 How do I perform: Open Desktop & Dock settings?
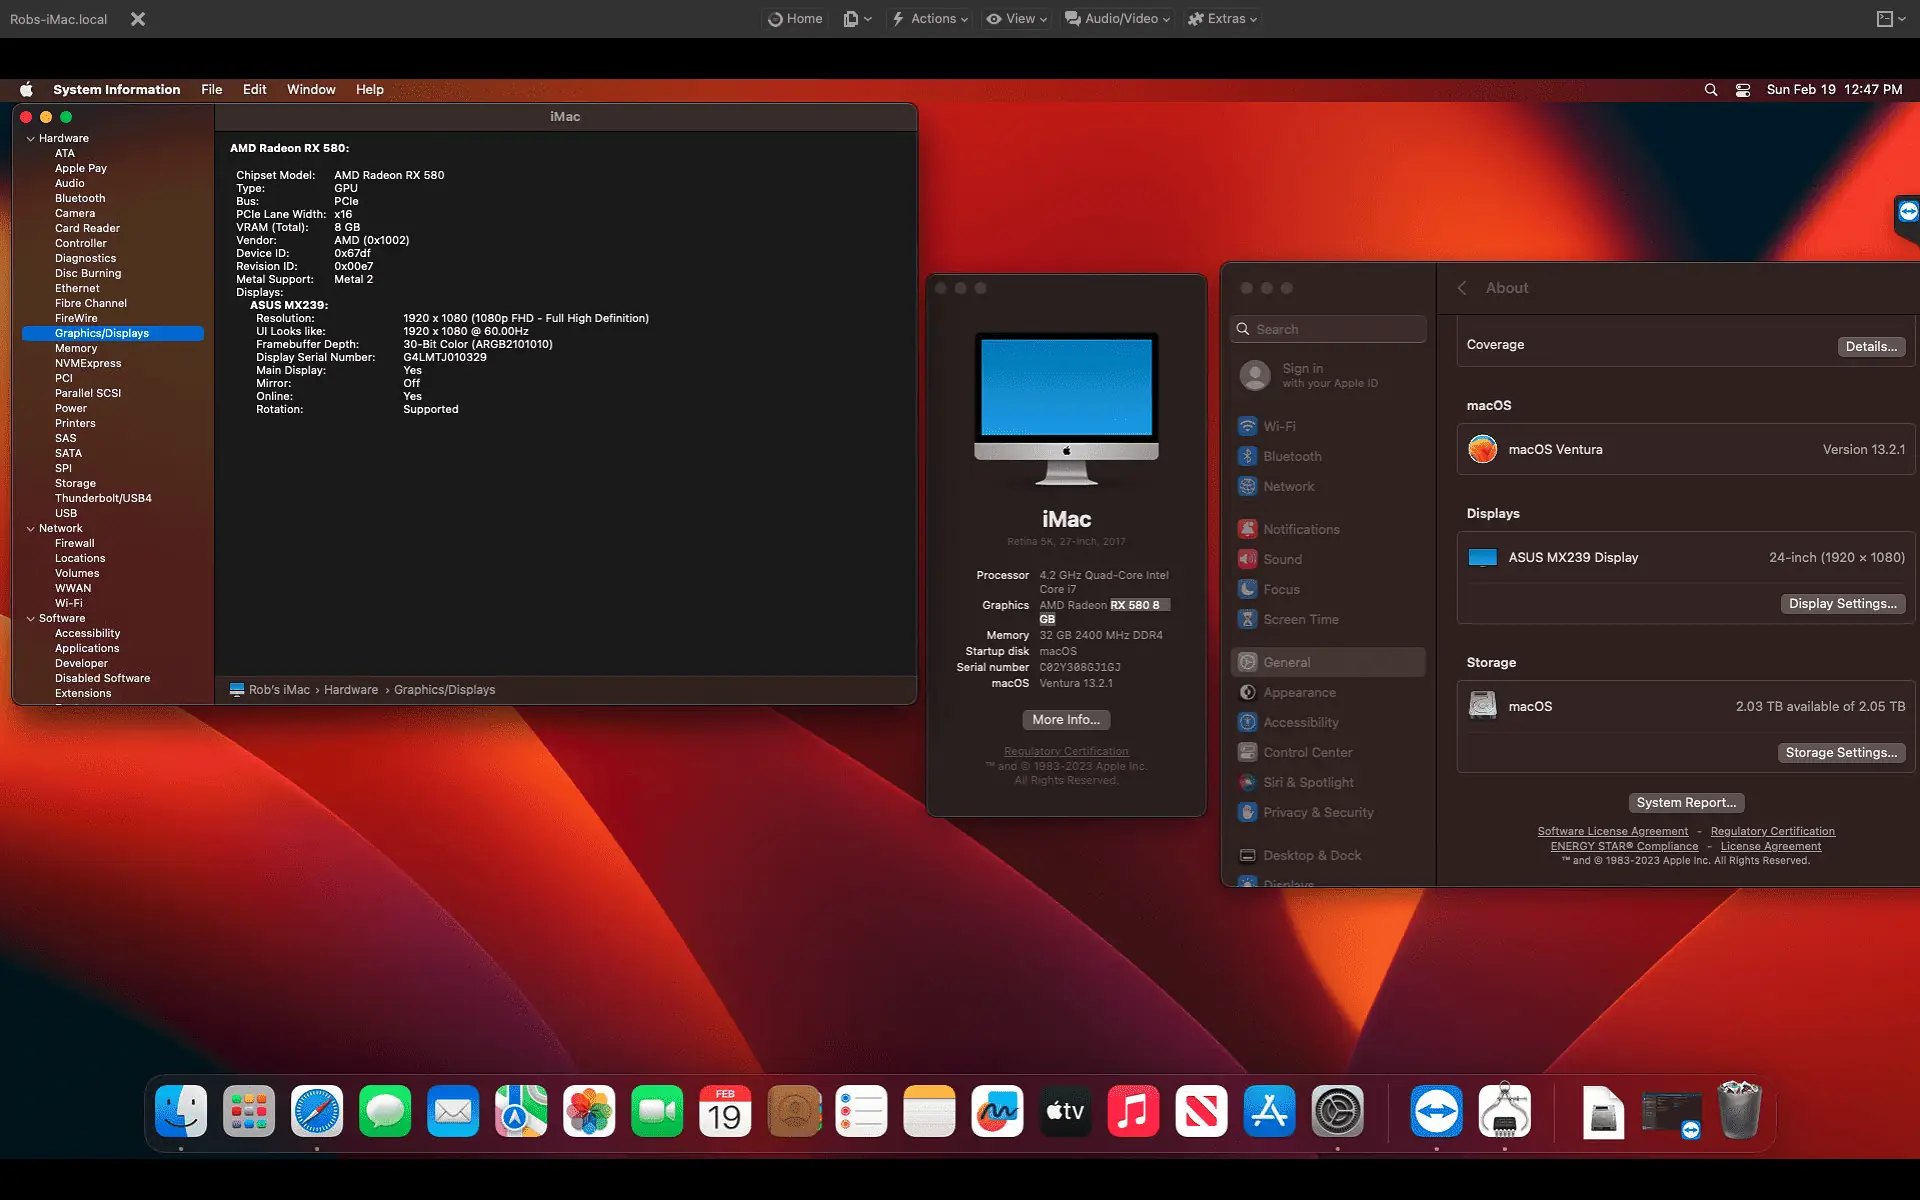coord(1328,856)
